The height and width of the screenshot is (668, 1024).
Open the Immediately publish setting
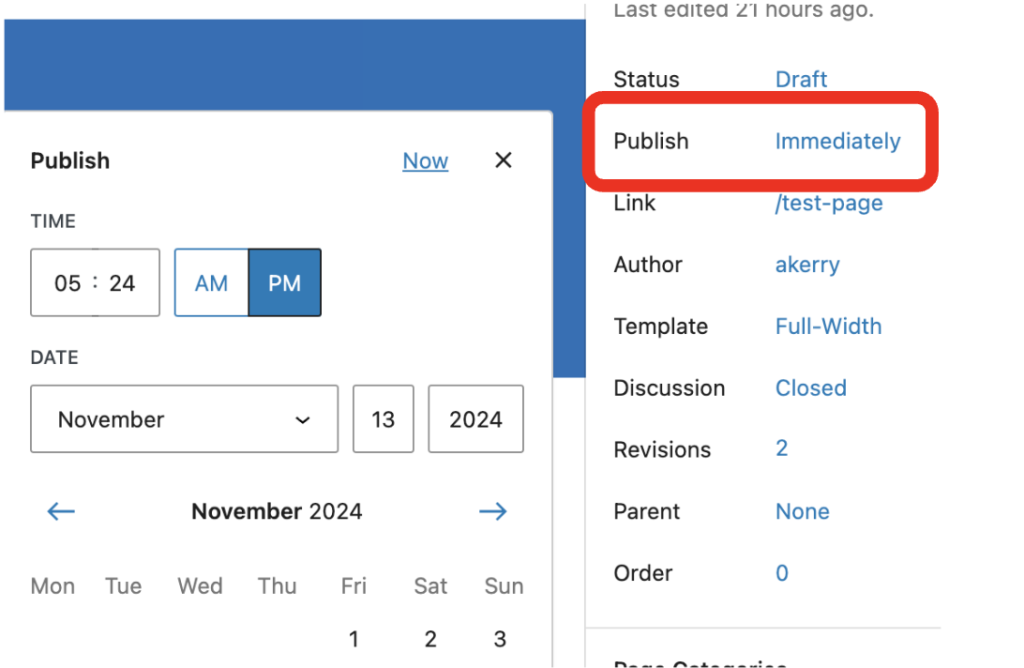click(837, 141)
